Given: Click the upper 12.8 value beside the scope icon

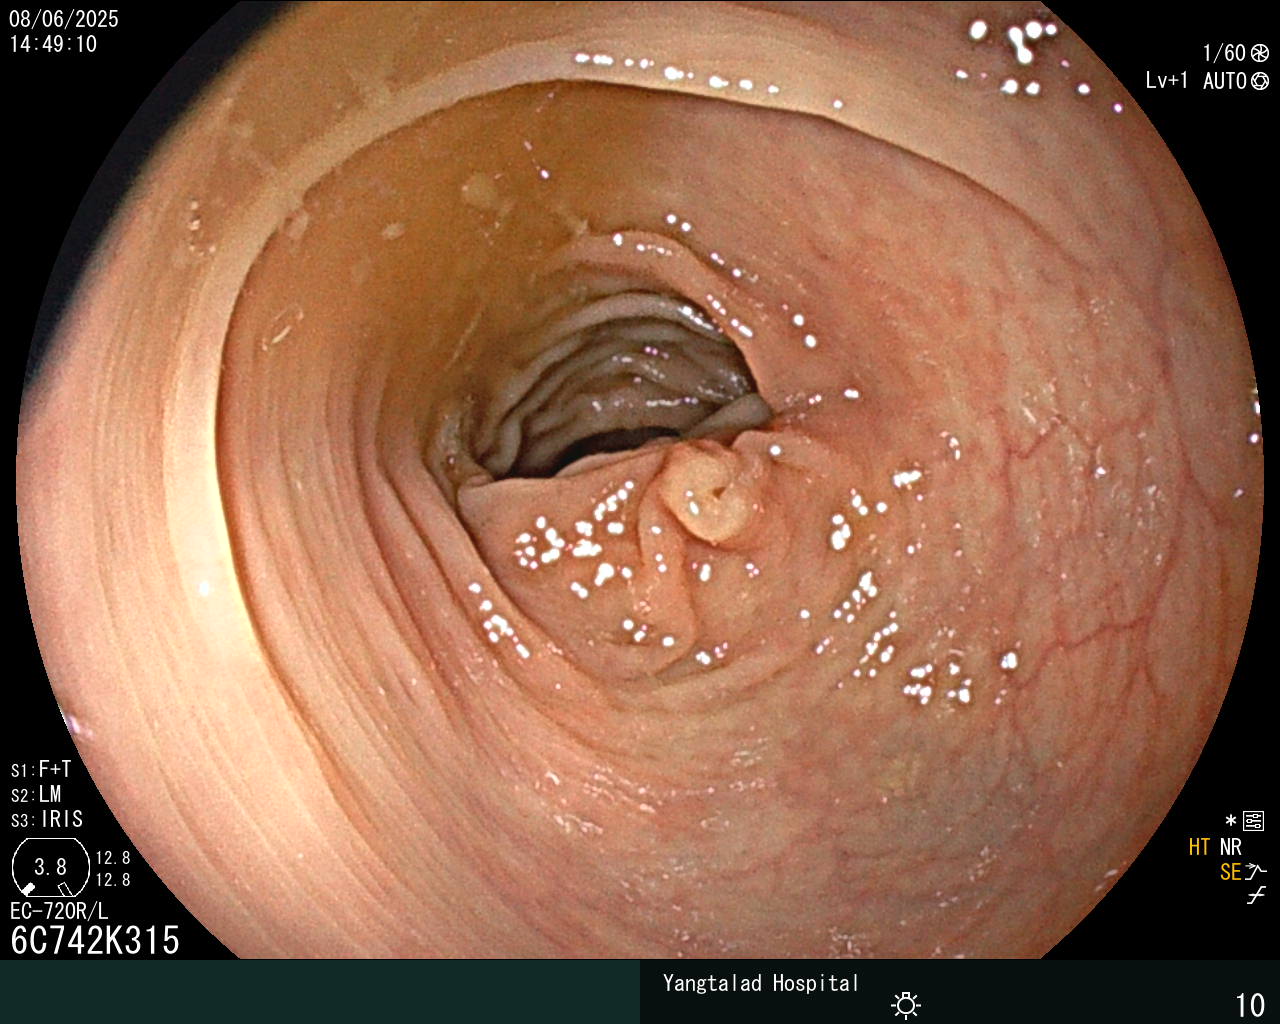Looking at the screenshot, I should pos(113,858).
